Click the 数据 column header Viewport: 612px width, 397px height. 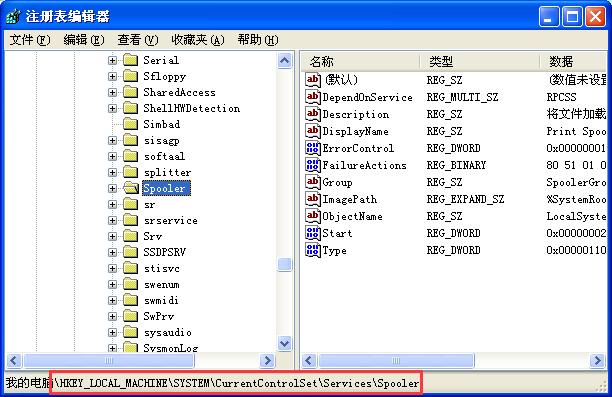574,61
